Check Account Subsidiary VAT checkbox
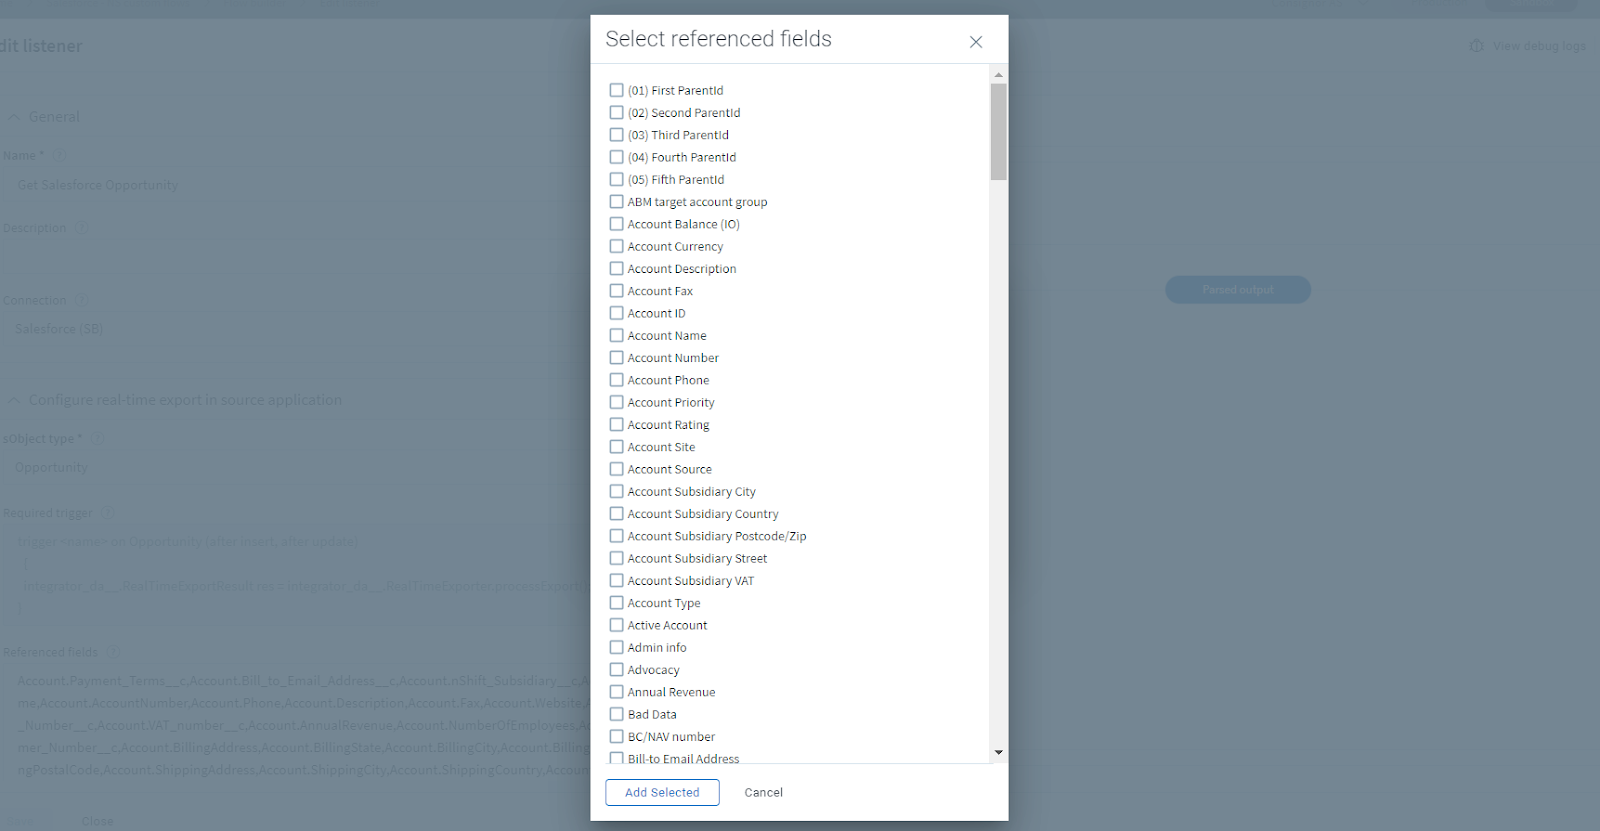 616,580
